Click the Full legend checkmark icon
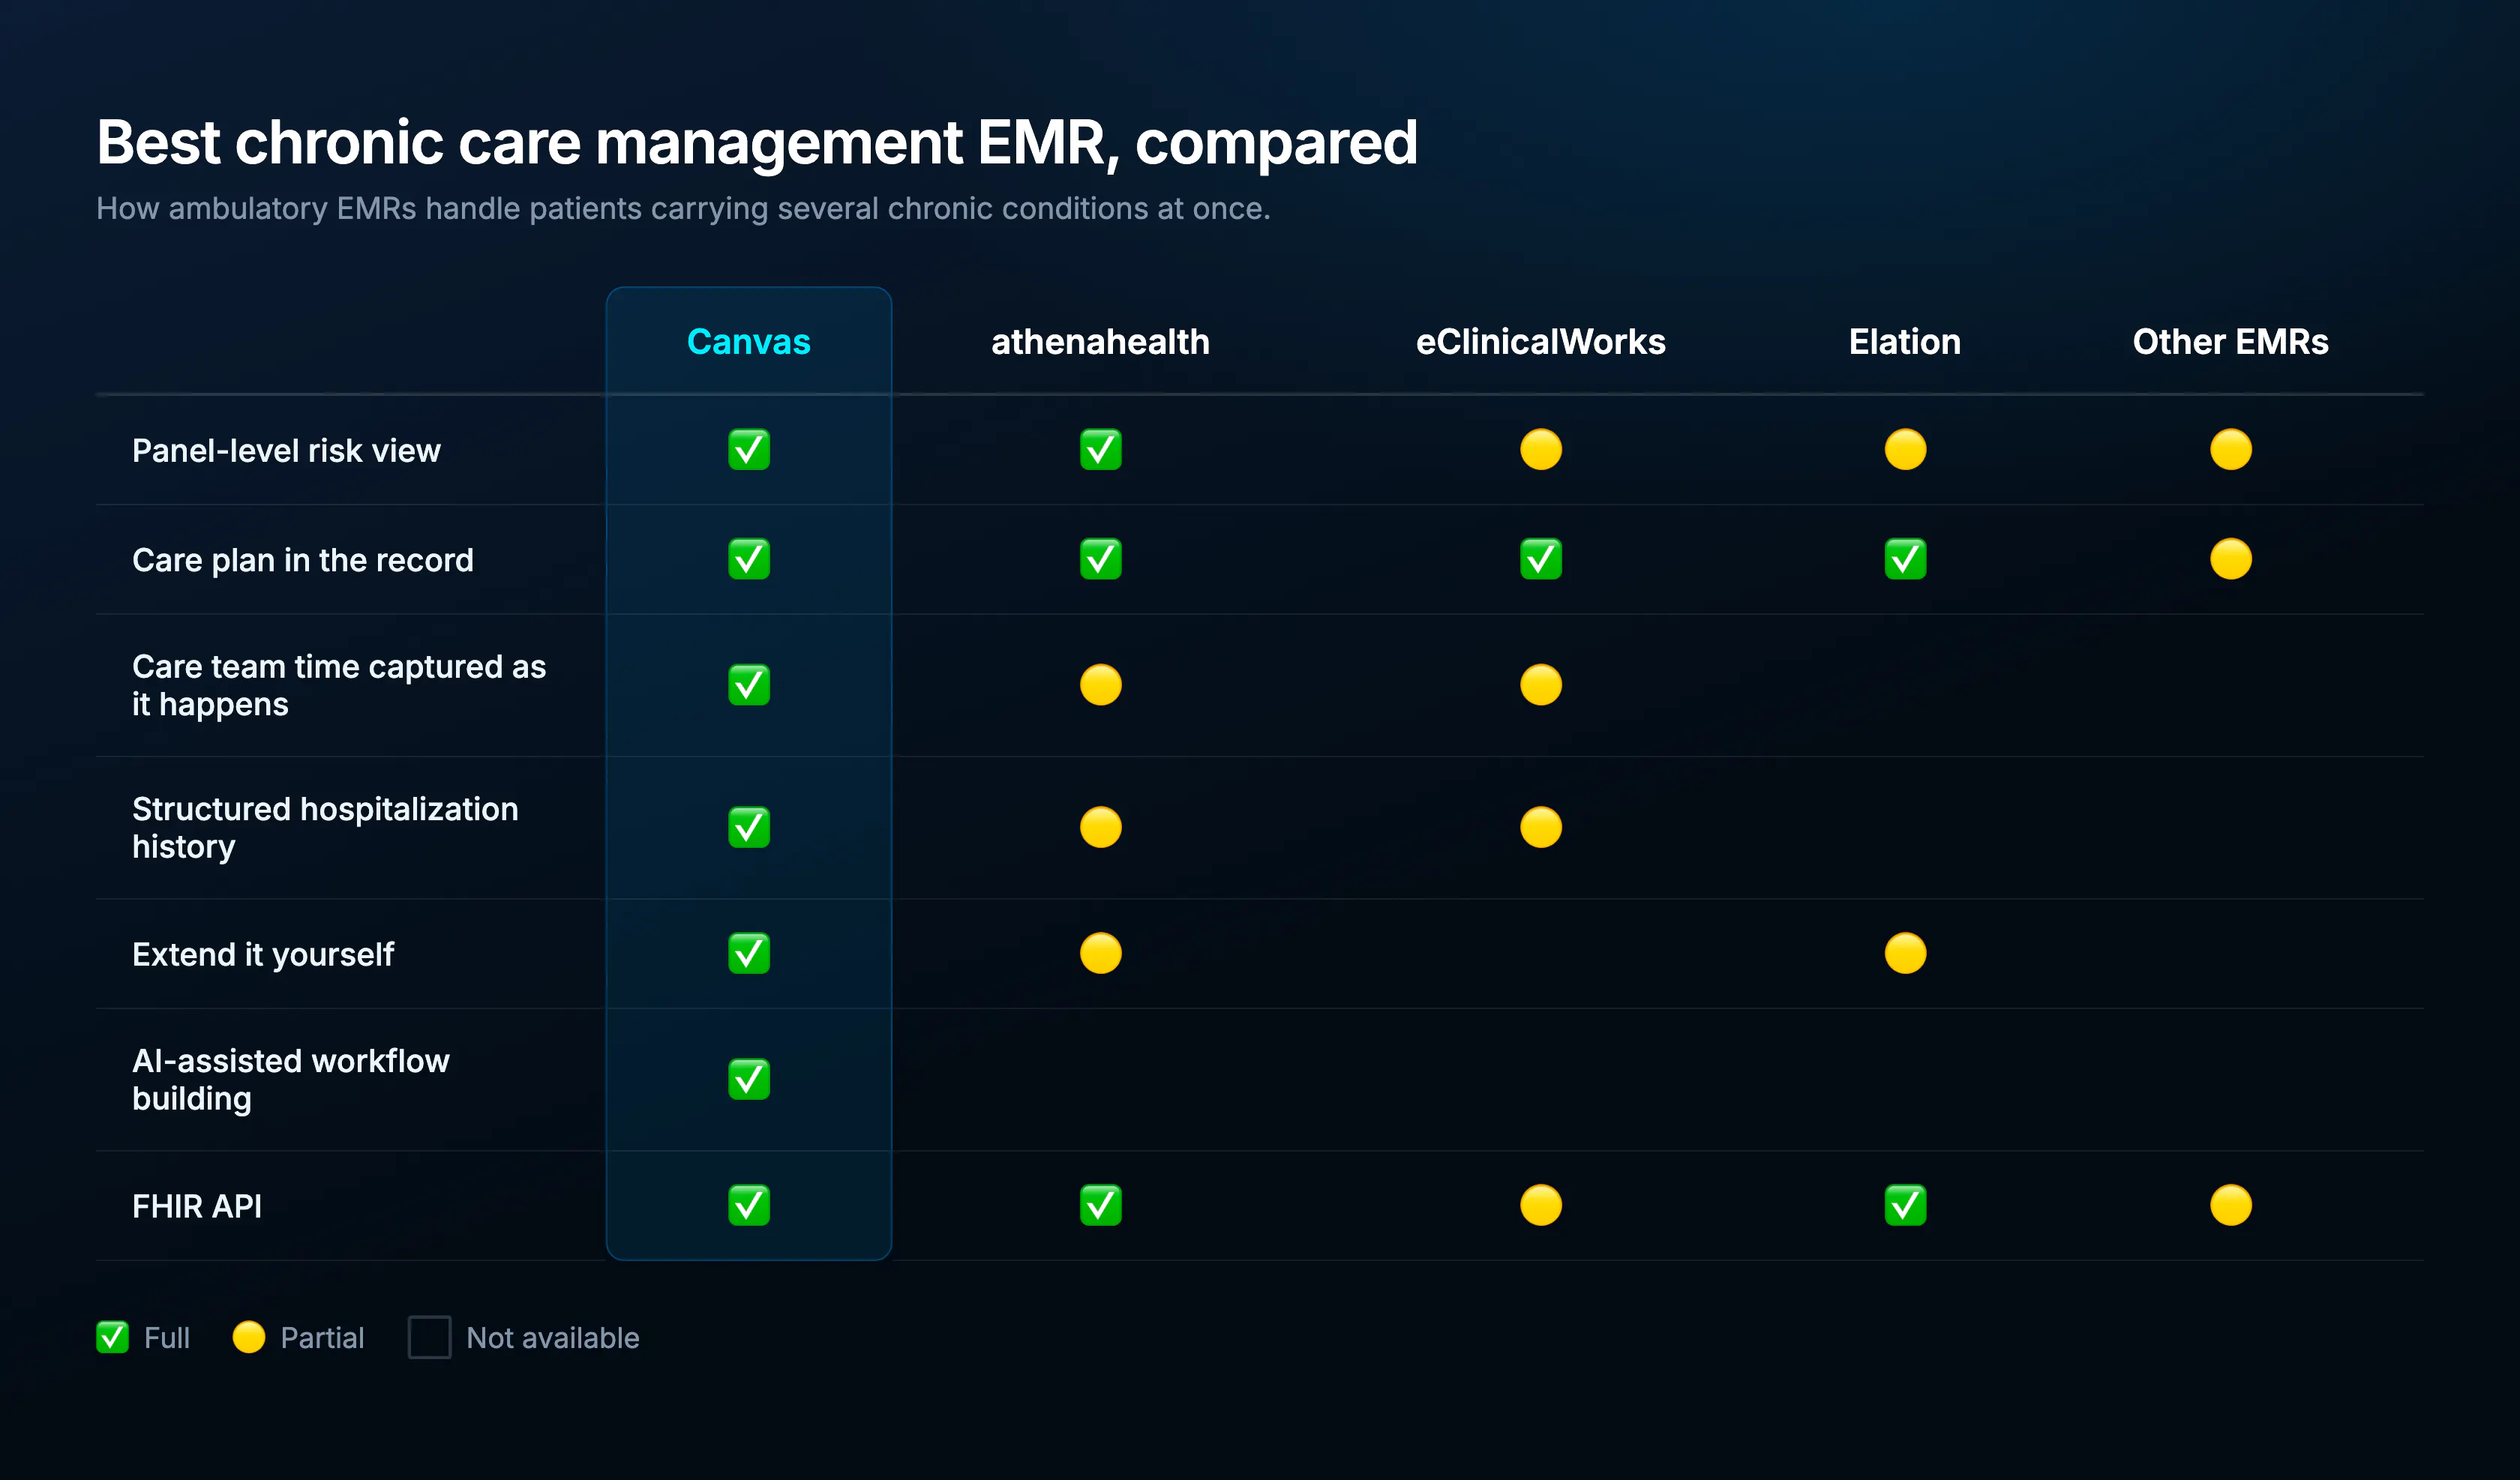 point(112,1337)
